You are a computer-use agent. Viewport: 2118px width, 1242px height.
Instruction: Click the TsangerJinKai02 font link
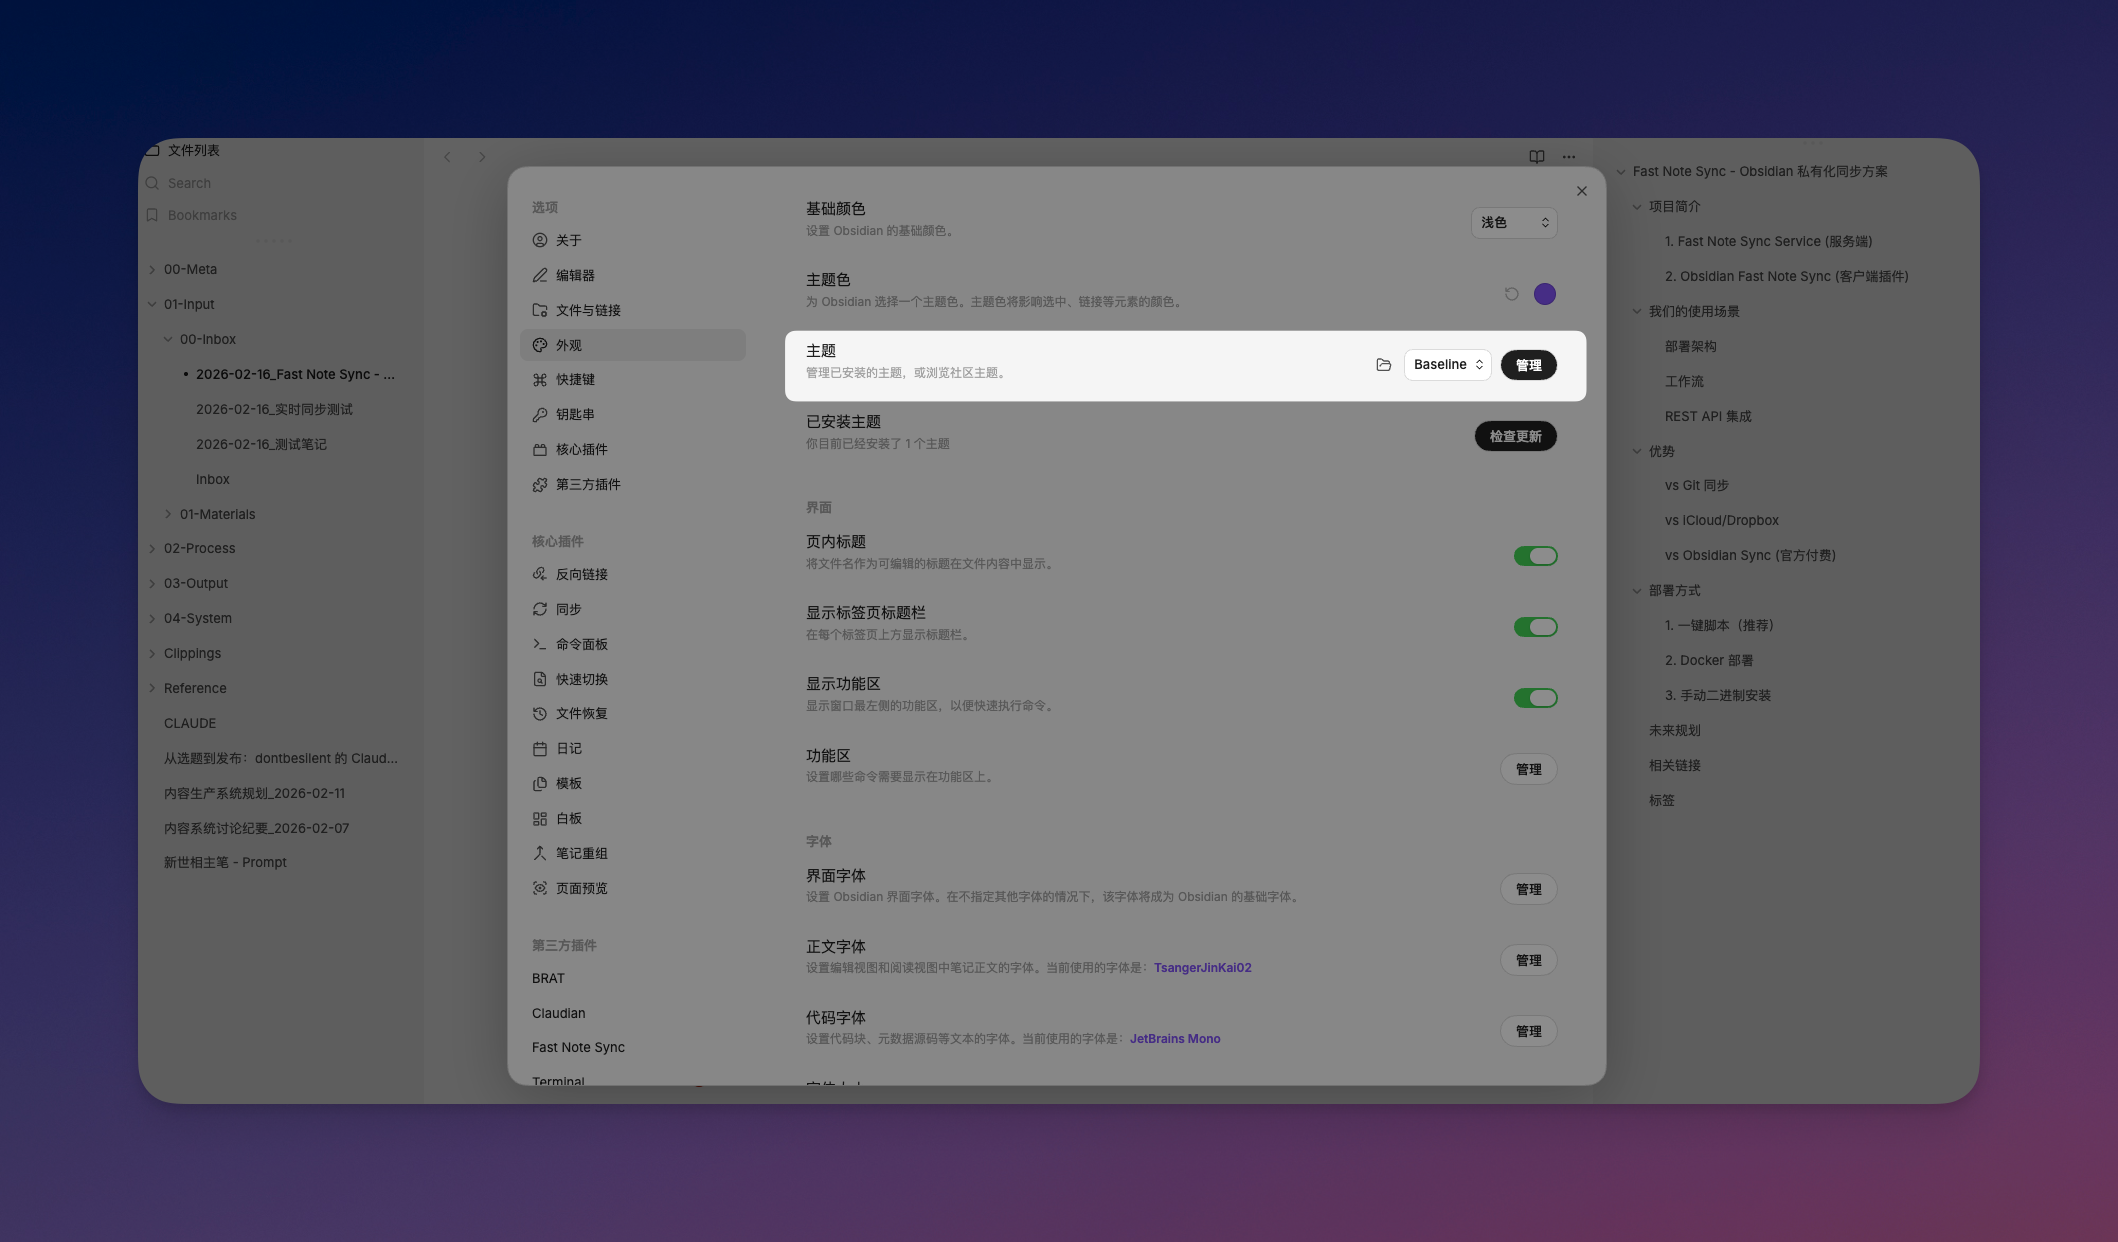click(1202, 967)
